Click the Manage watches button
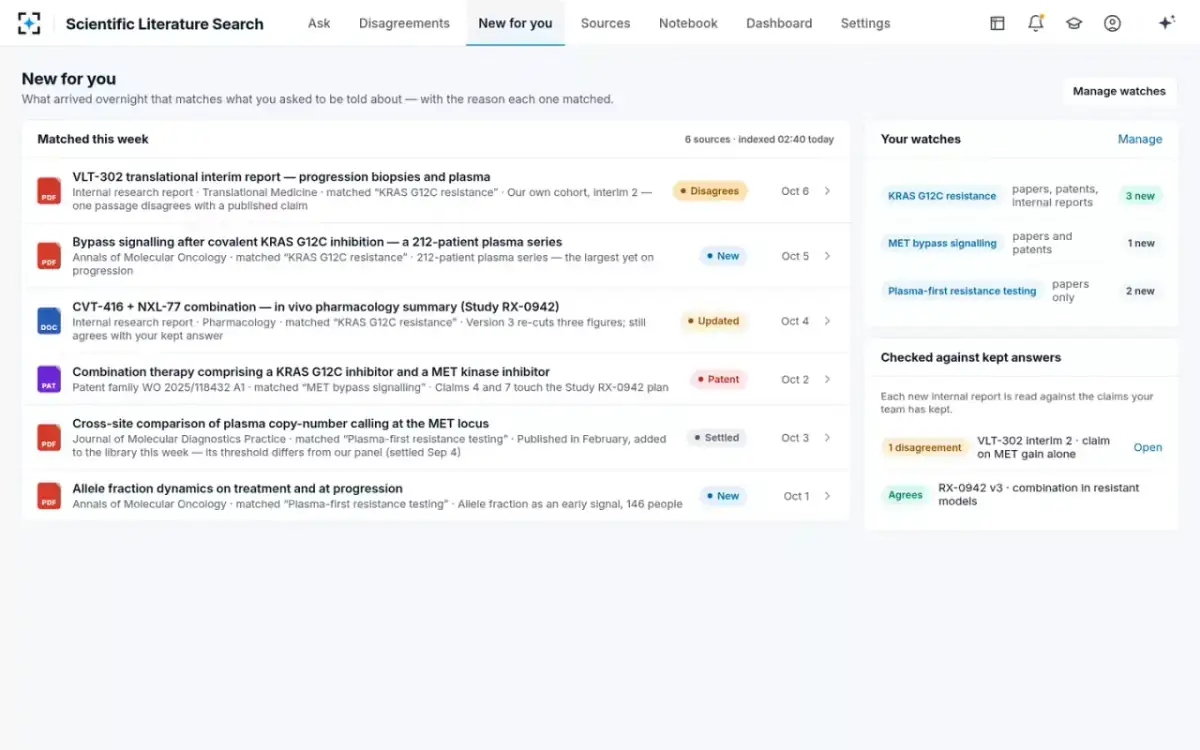 pyautogui.click(x=1119, y=91)
